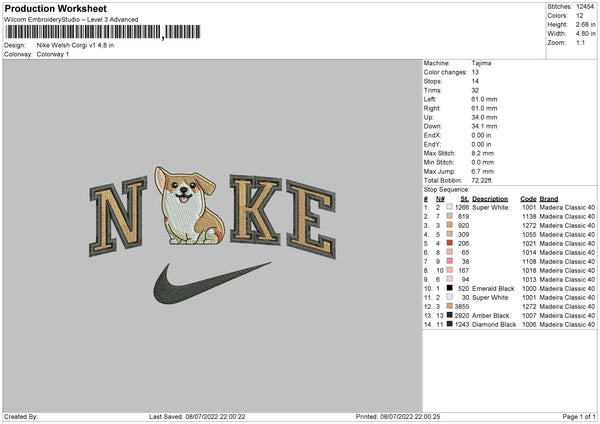Click the code '1007' in the stop sequence
Image resolution: width=600 pixels, height=424 pixels.
pyautogui.click(x=529, y=315)
